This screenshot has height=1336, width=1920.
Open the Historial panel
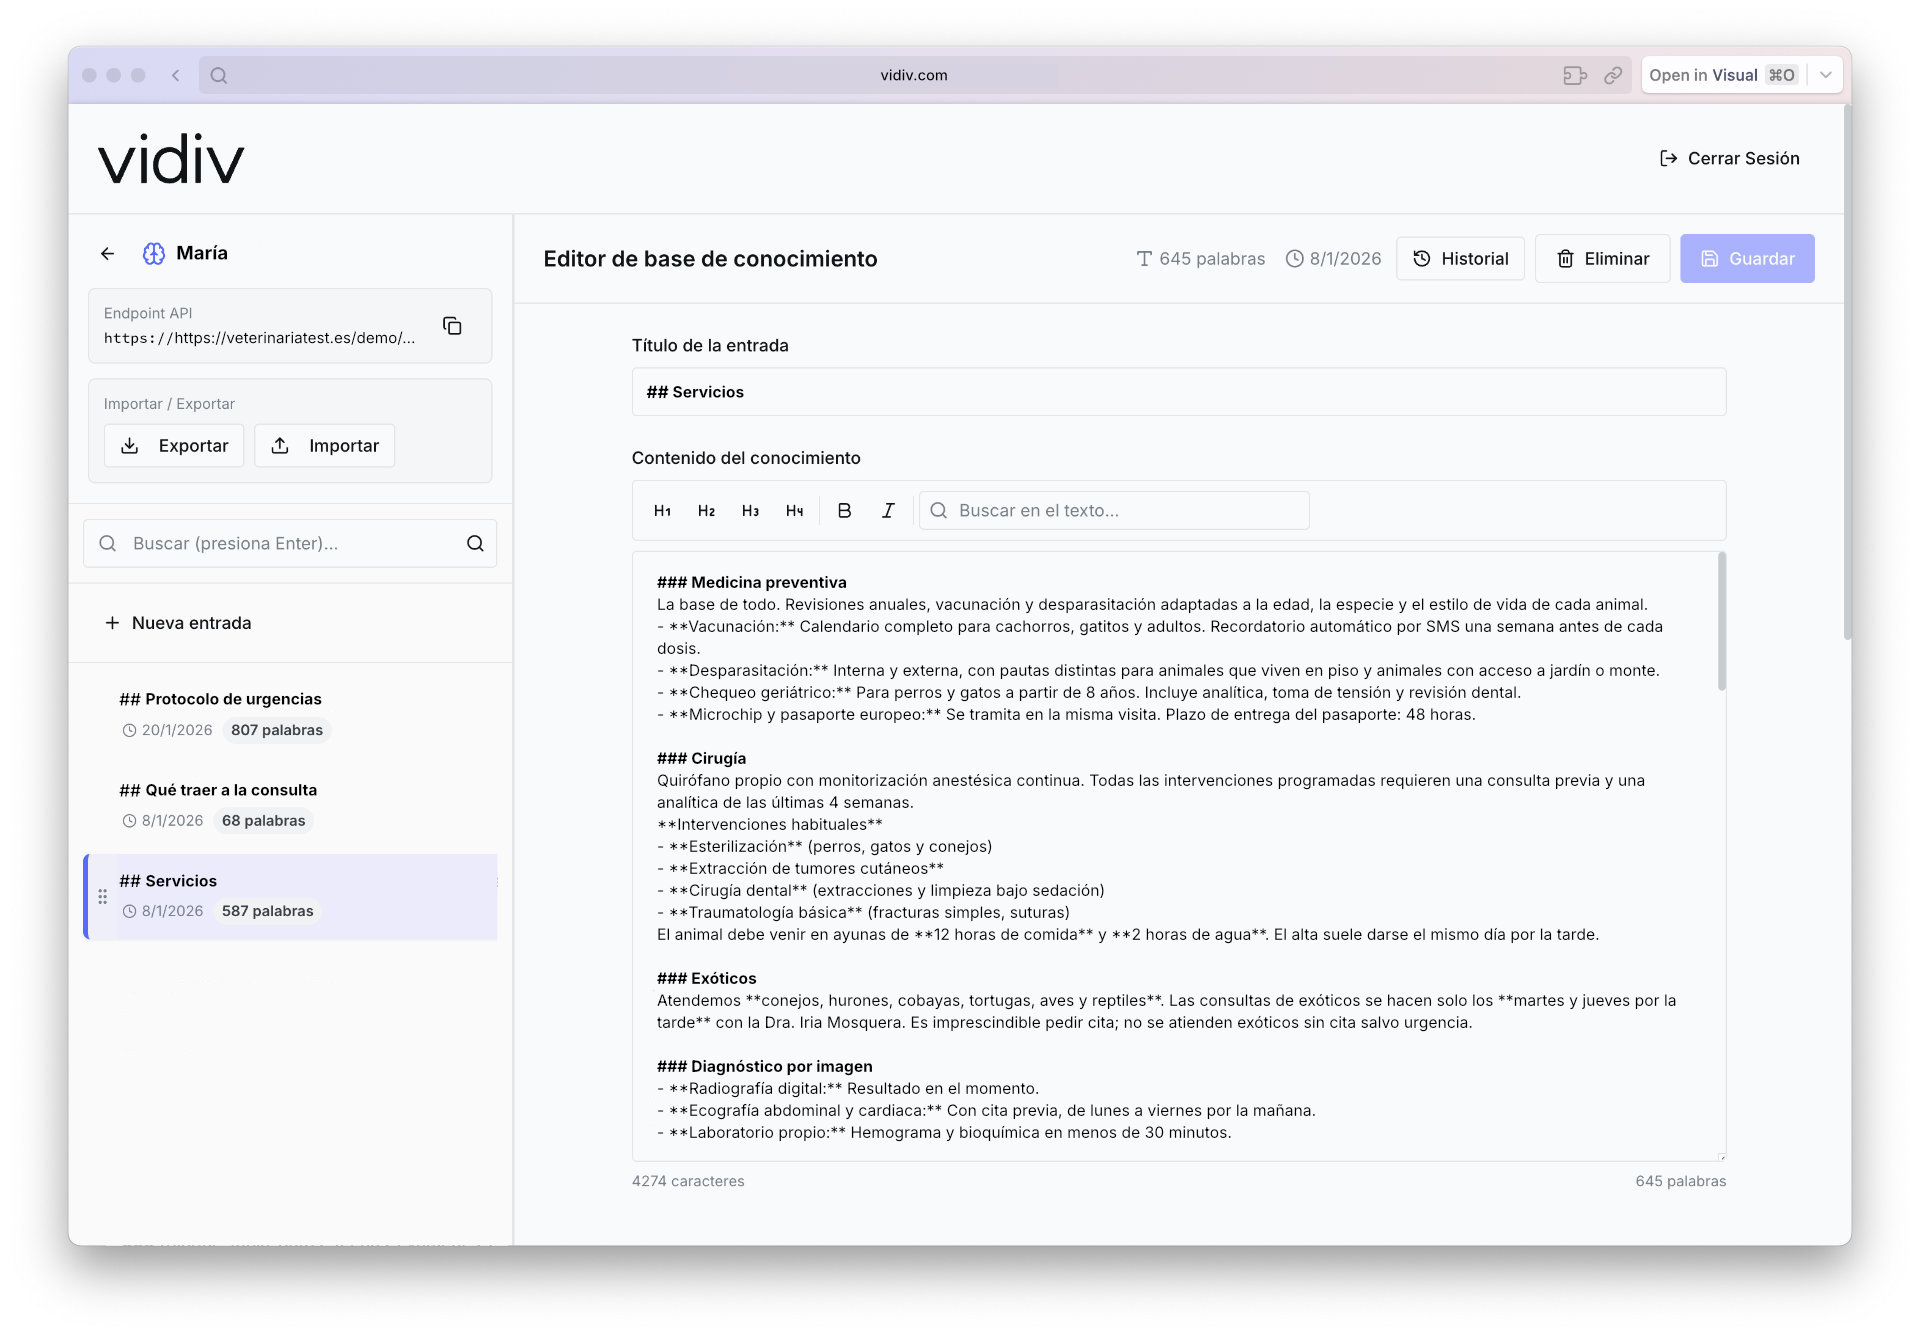pos(1460,259)
